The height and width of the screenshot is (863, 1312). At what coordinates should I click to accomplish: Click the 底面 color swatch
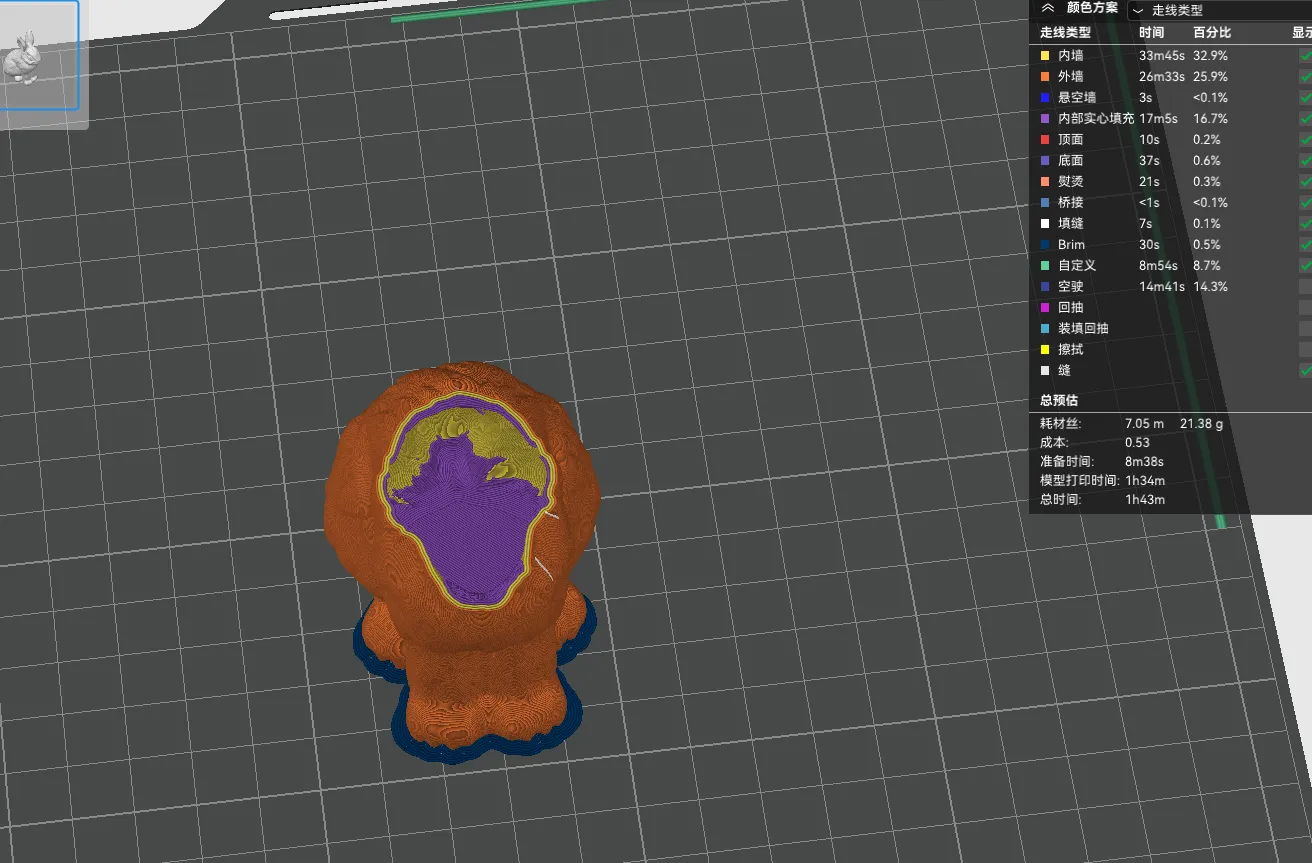click(x=1046, y=161)
